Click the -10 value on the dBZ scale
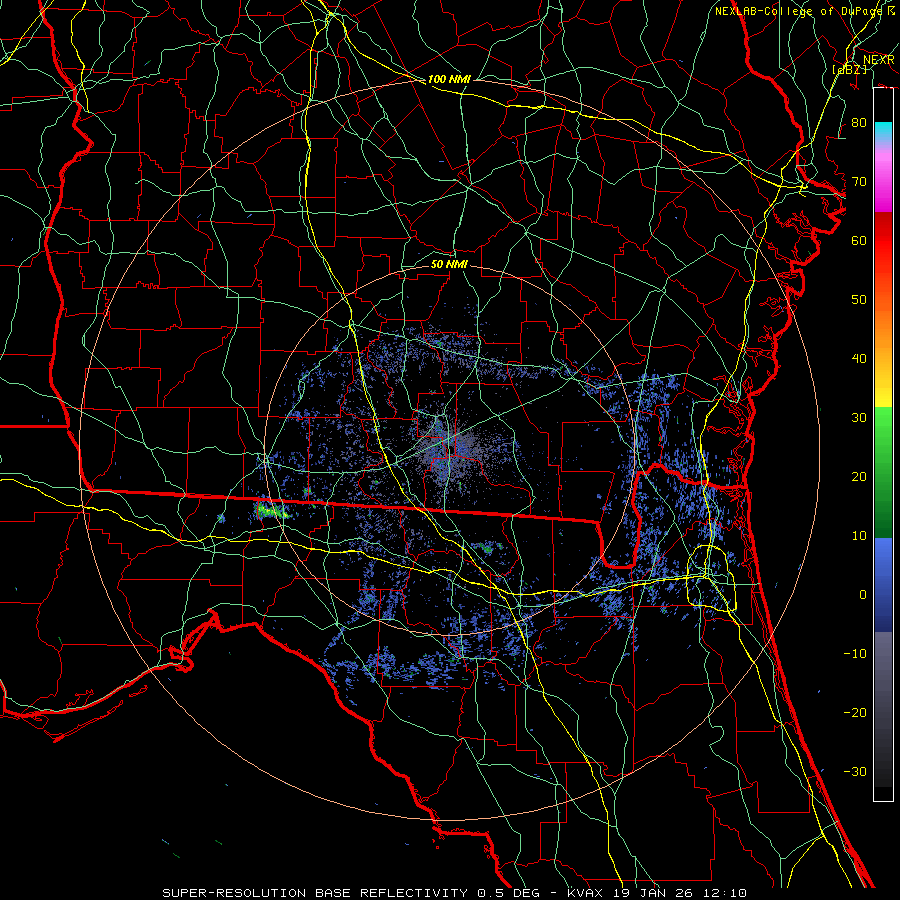Viewport: 900px width, 900px height. click(x=855, y=654)
